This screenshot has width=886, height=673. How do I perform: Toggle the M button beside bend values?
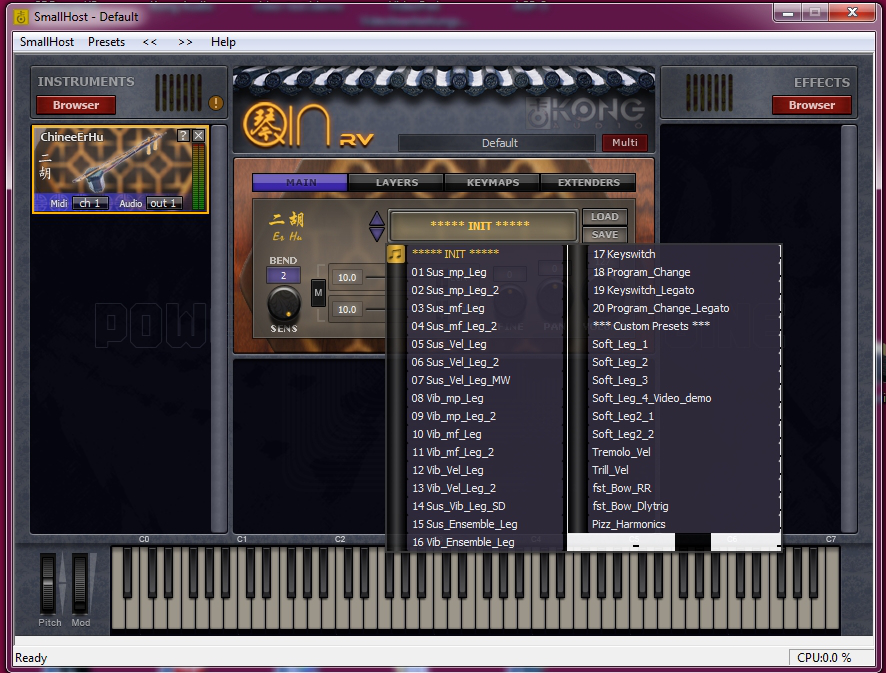point(318,293)
